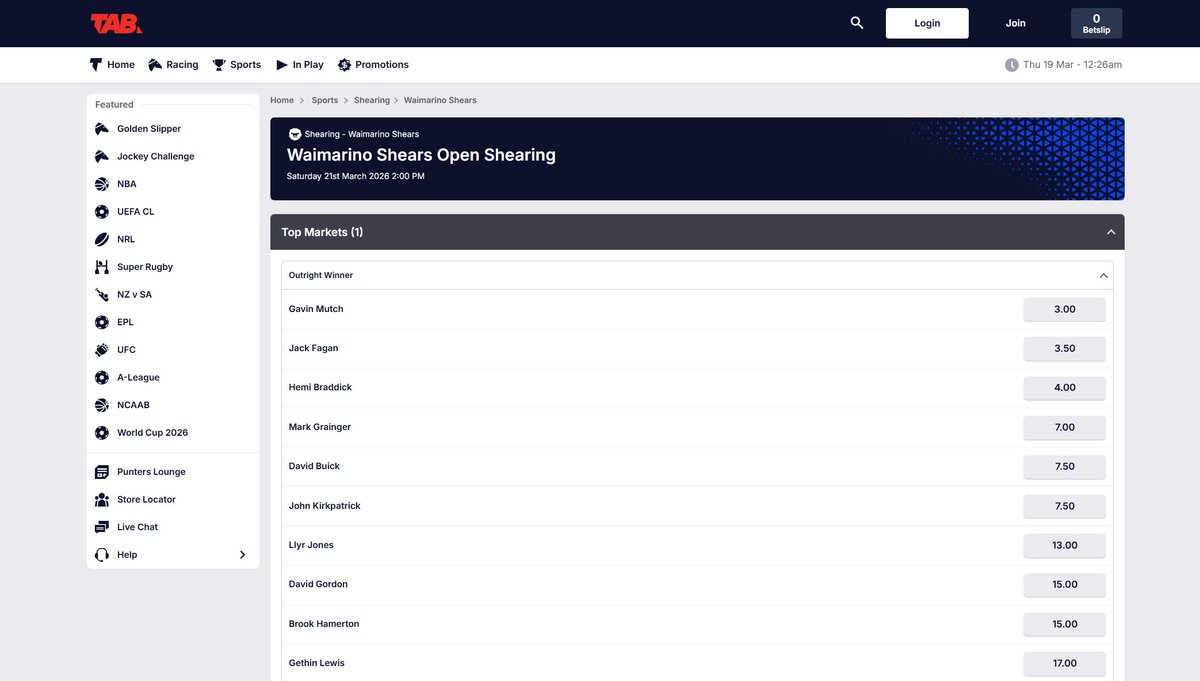Viewport: 1200px width, 681px height.
Task: Click the Racing horse icon in navbar
Action: pos(155,65)
